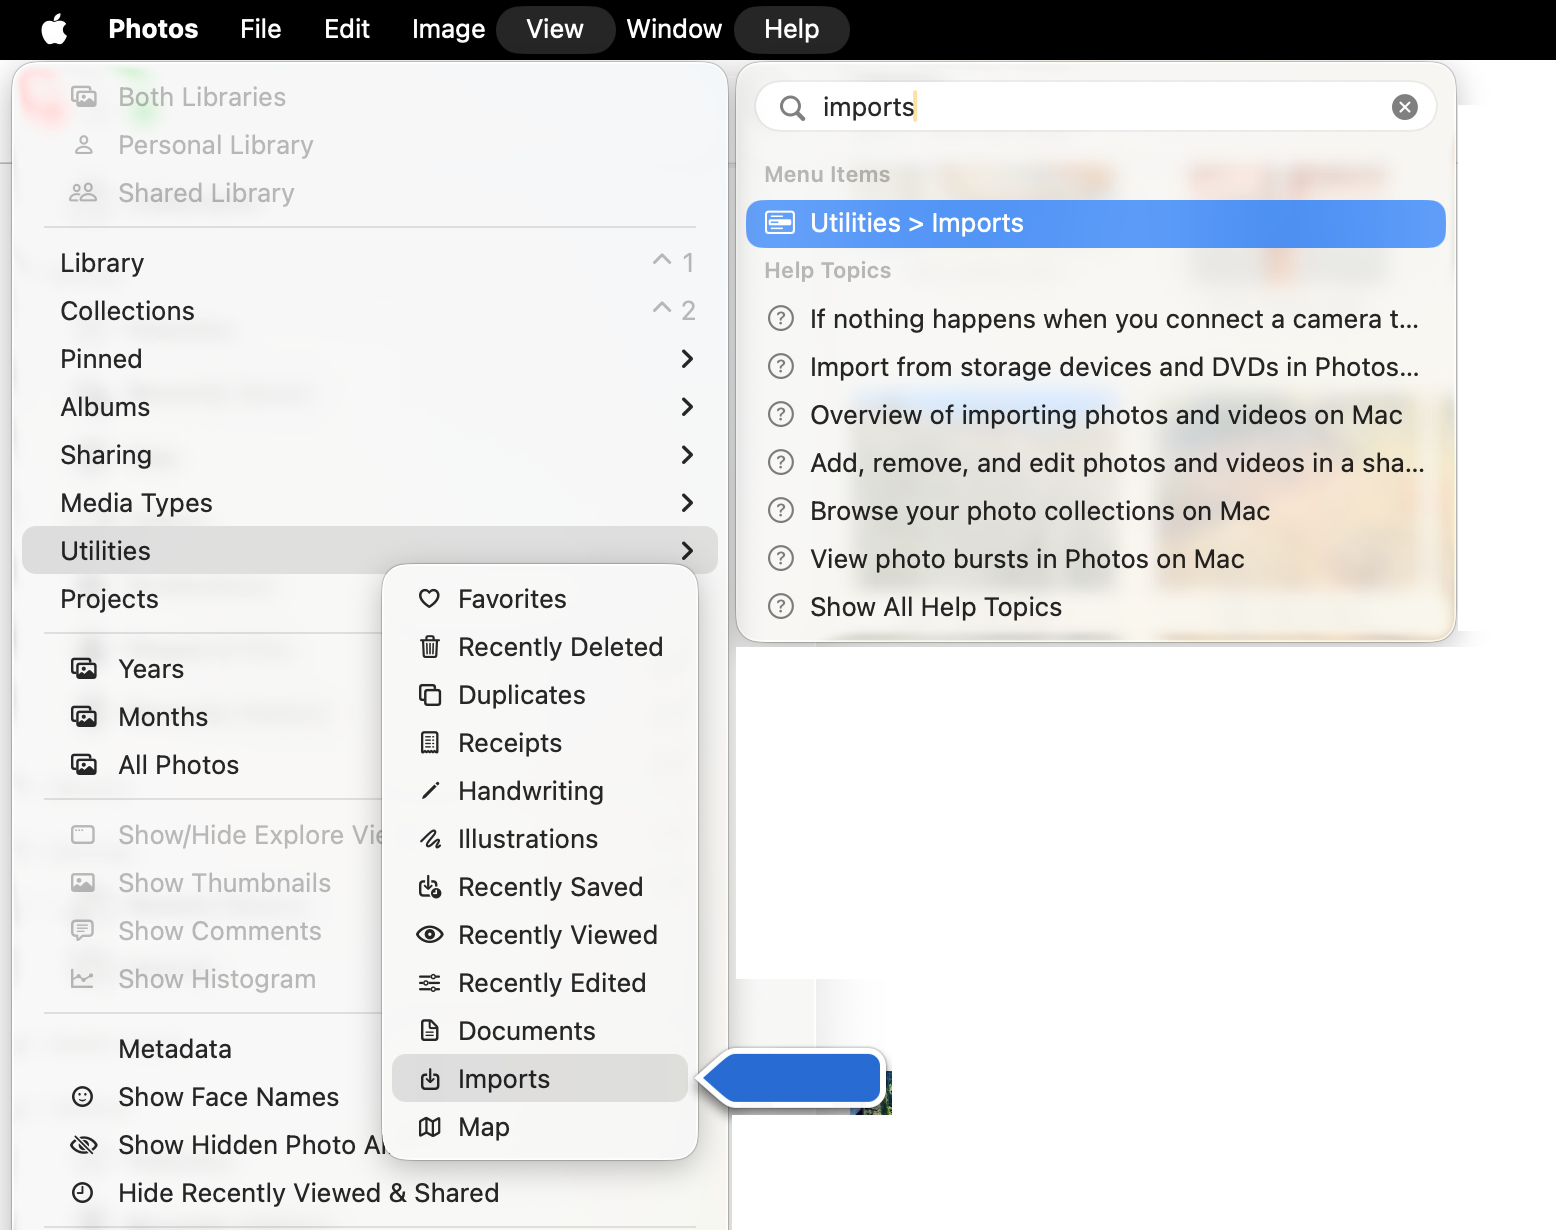This screenshot has width=1556, height=1230.
Task: Click the All Photos view icon
Action: coord(84,765)
